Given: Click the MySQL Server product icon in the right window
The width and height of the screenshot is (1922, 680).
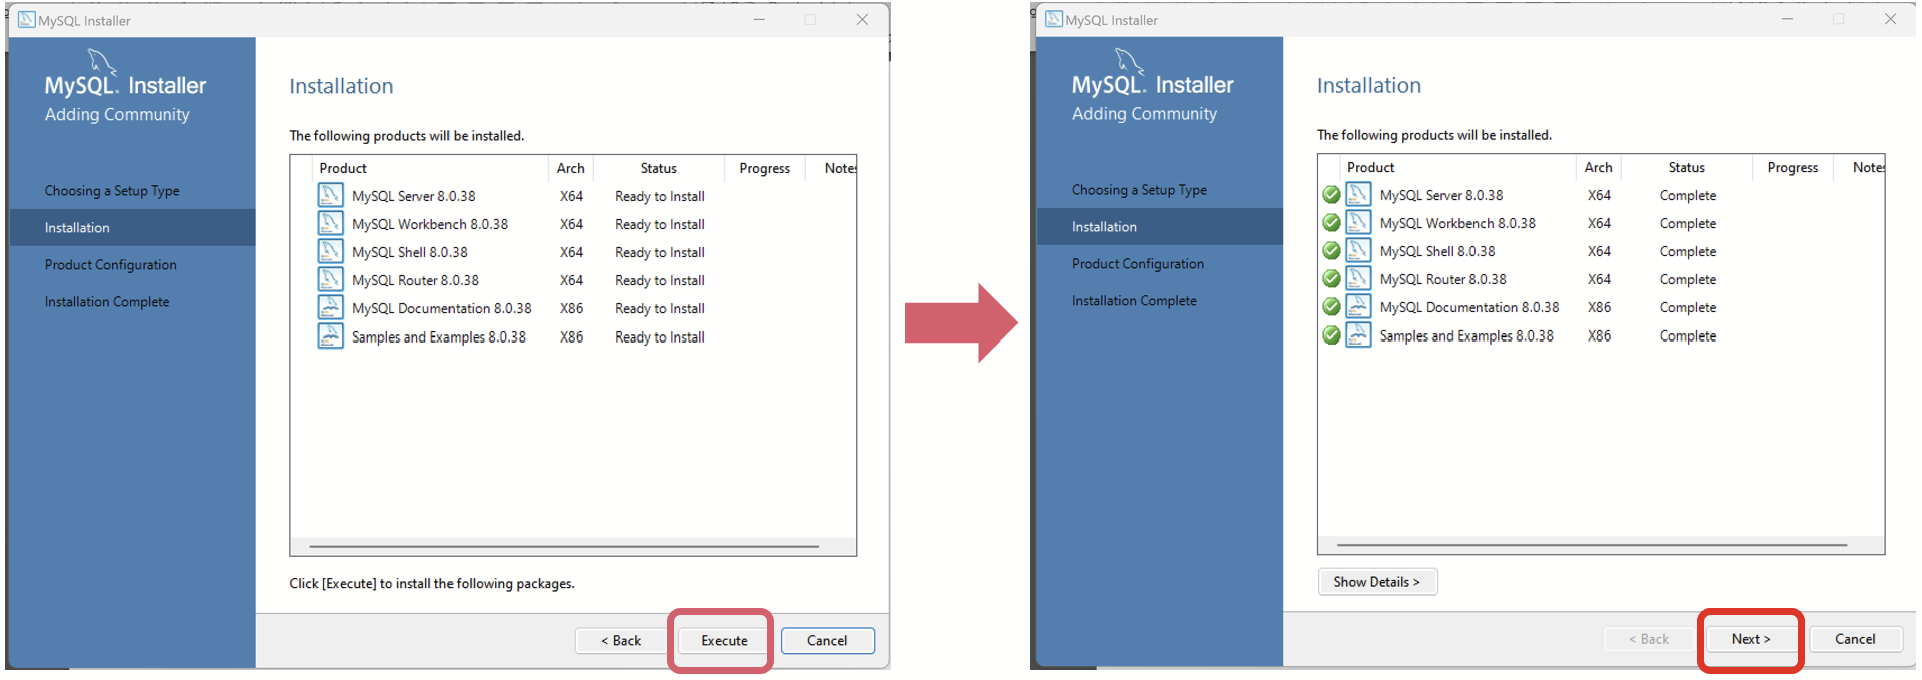Looking at the screenshot, I should [x=1358, y=194].
